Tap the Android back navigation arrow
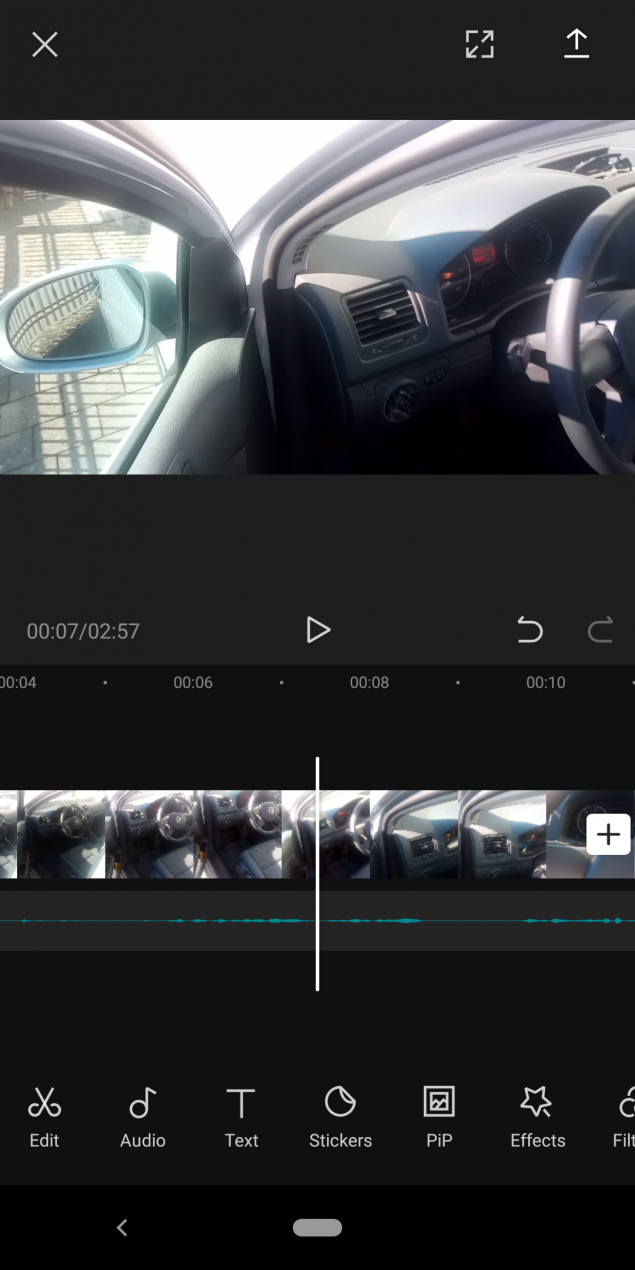The height and width of the screenshot is (1270, 635). coord(122,1228)
